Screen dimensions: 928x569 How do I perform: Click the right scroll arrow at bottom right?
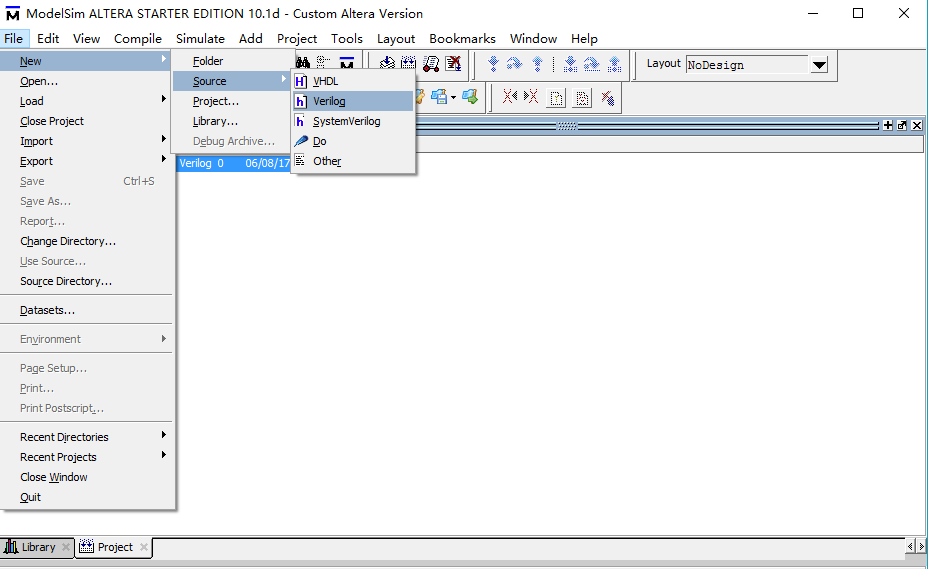tap(921, 547)
